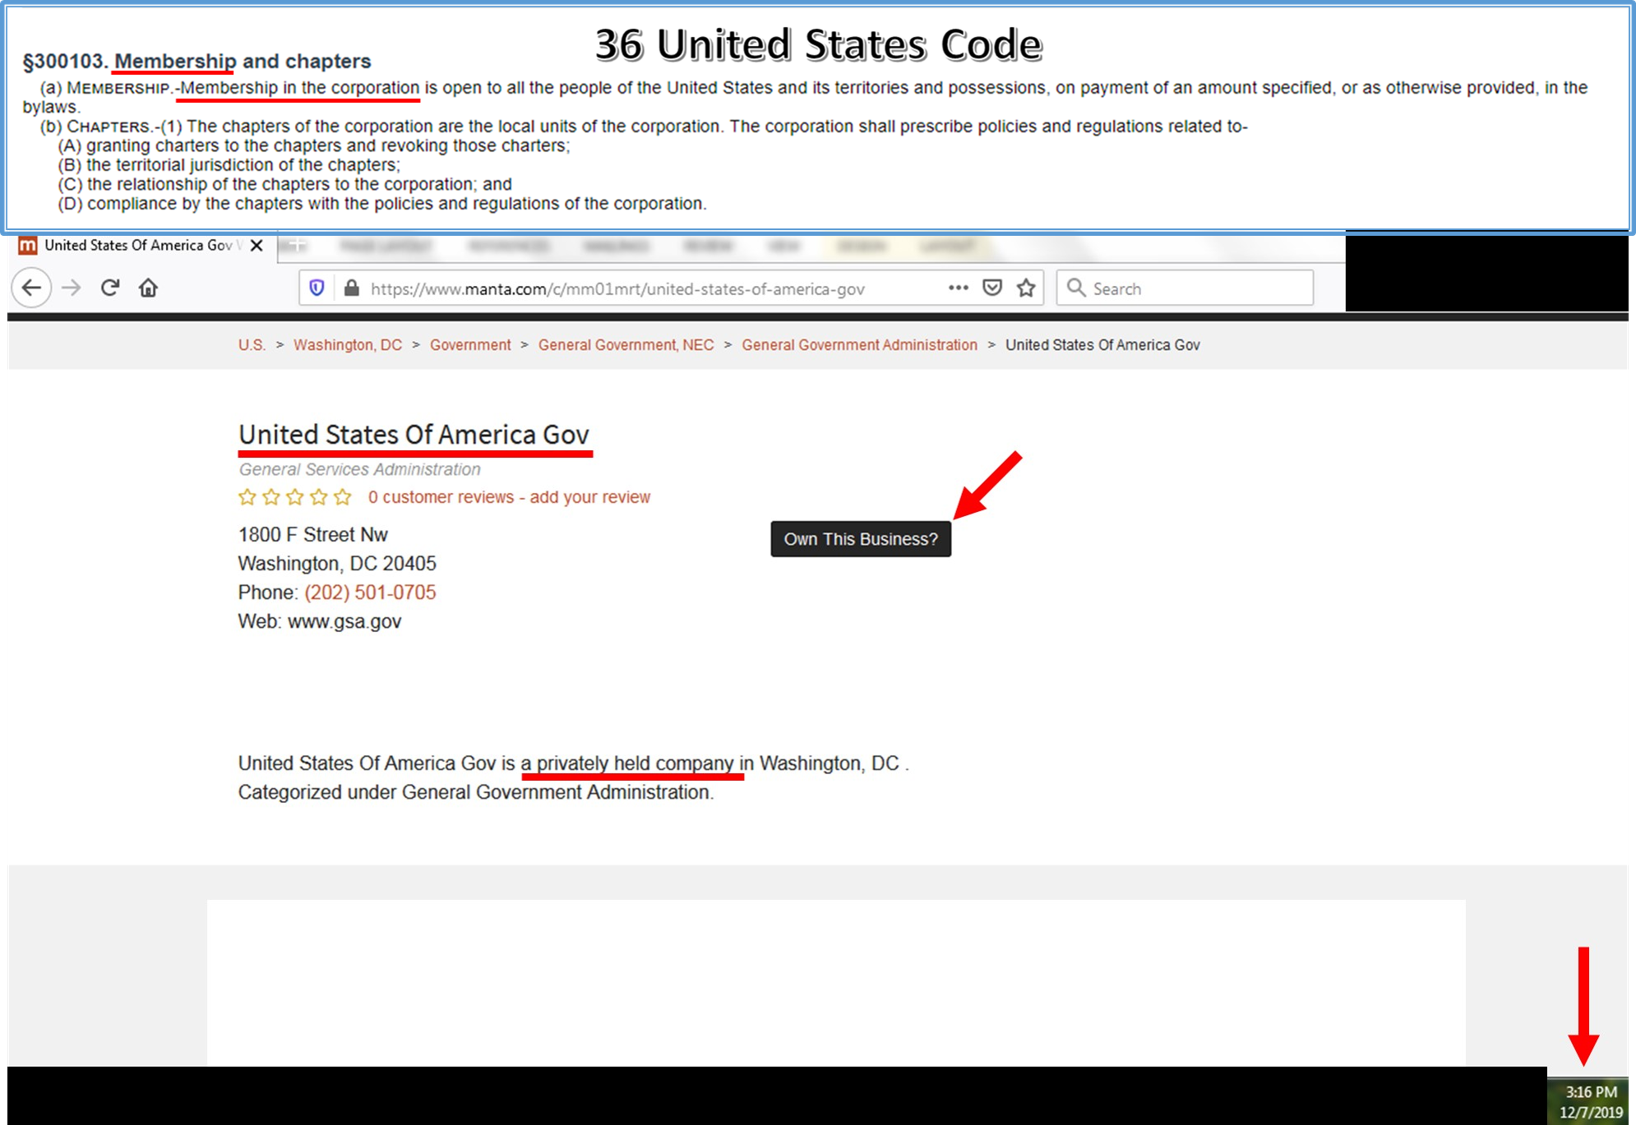1636x1125 pixels.
Task: Open 0 customer reviews - add your review
Action: pos(509,497)
